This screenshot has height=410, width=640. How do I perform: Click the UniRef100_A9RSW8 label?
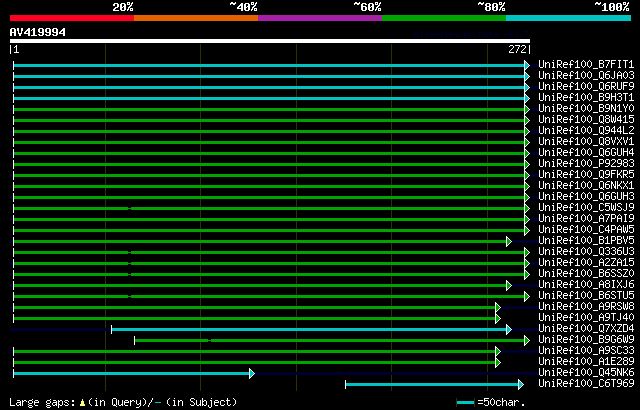[586, 307]
